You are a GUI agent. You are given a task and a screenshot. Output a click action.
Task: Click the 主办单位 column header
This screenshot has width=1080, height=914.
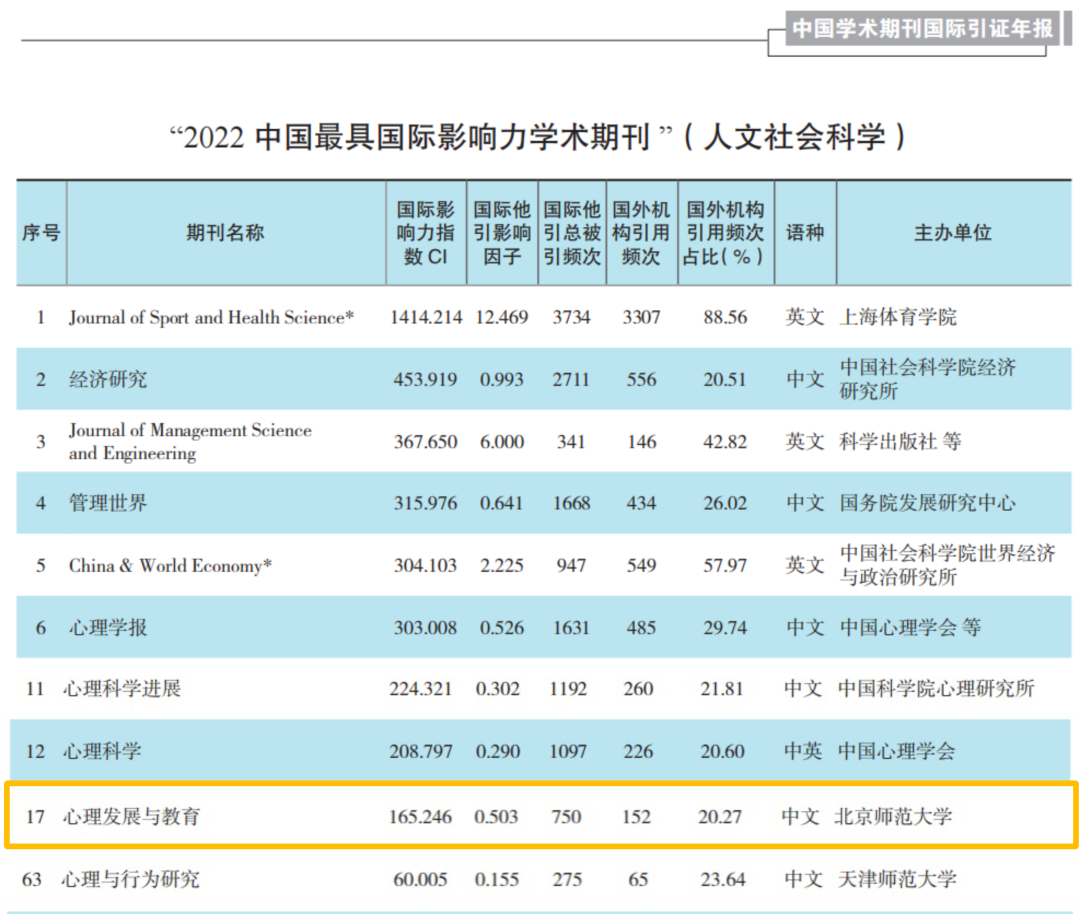952,233
